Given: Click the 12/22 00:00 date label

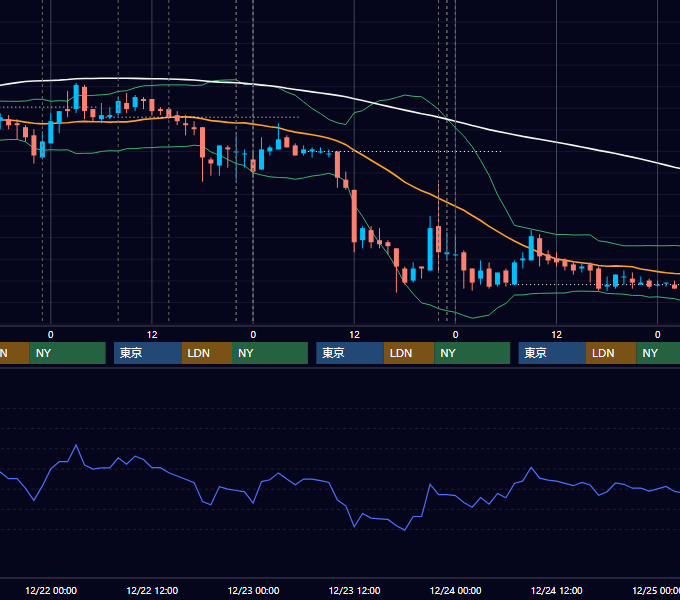Looking at the screenshot, I should [x=51, y=590].
